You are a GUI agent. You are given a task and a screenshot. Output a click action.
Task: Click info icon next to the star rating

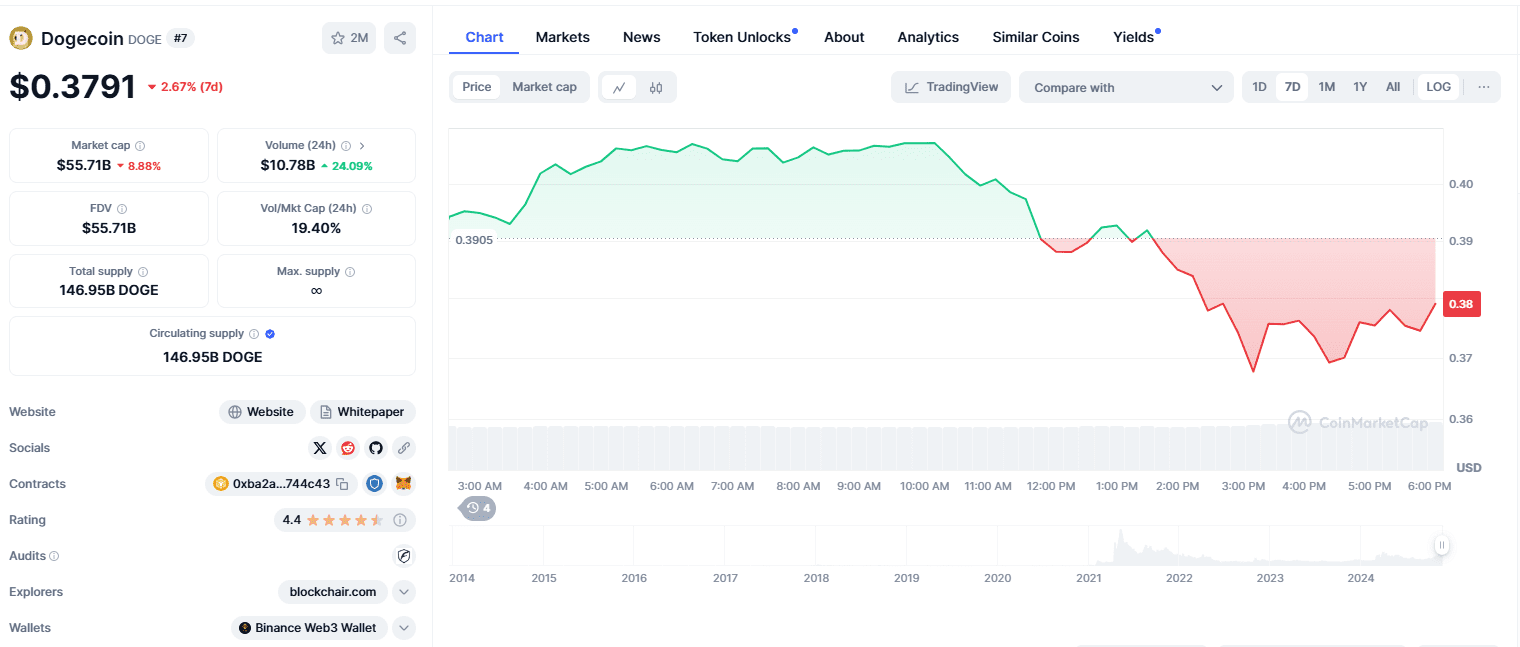pyautogui.click(x=400, y=520)
